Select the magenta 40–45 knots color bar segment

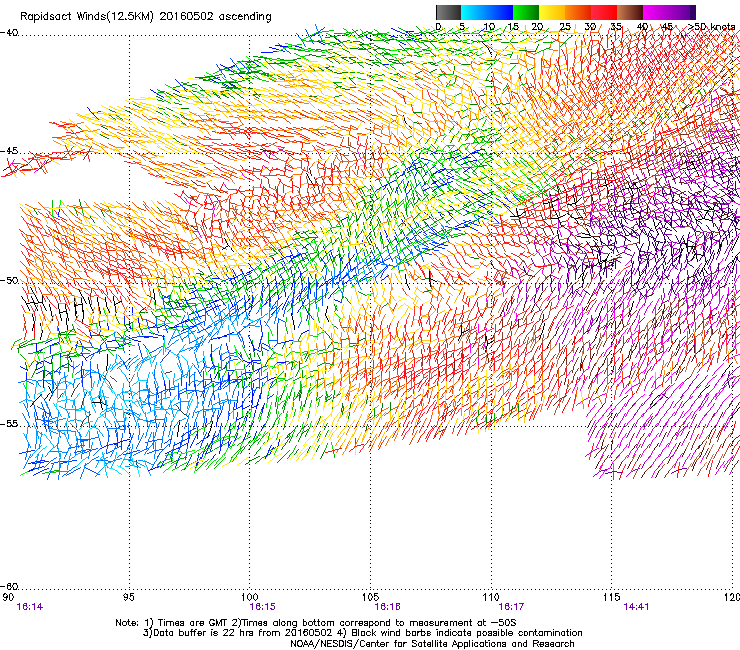[656, 12]
